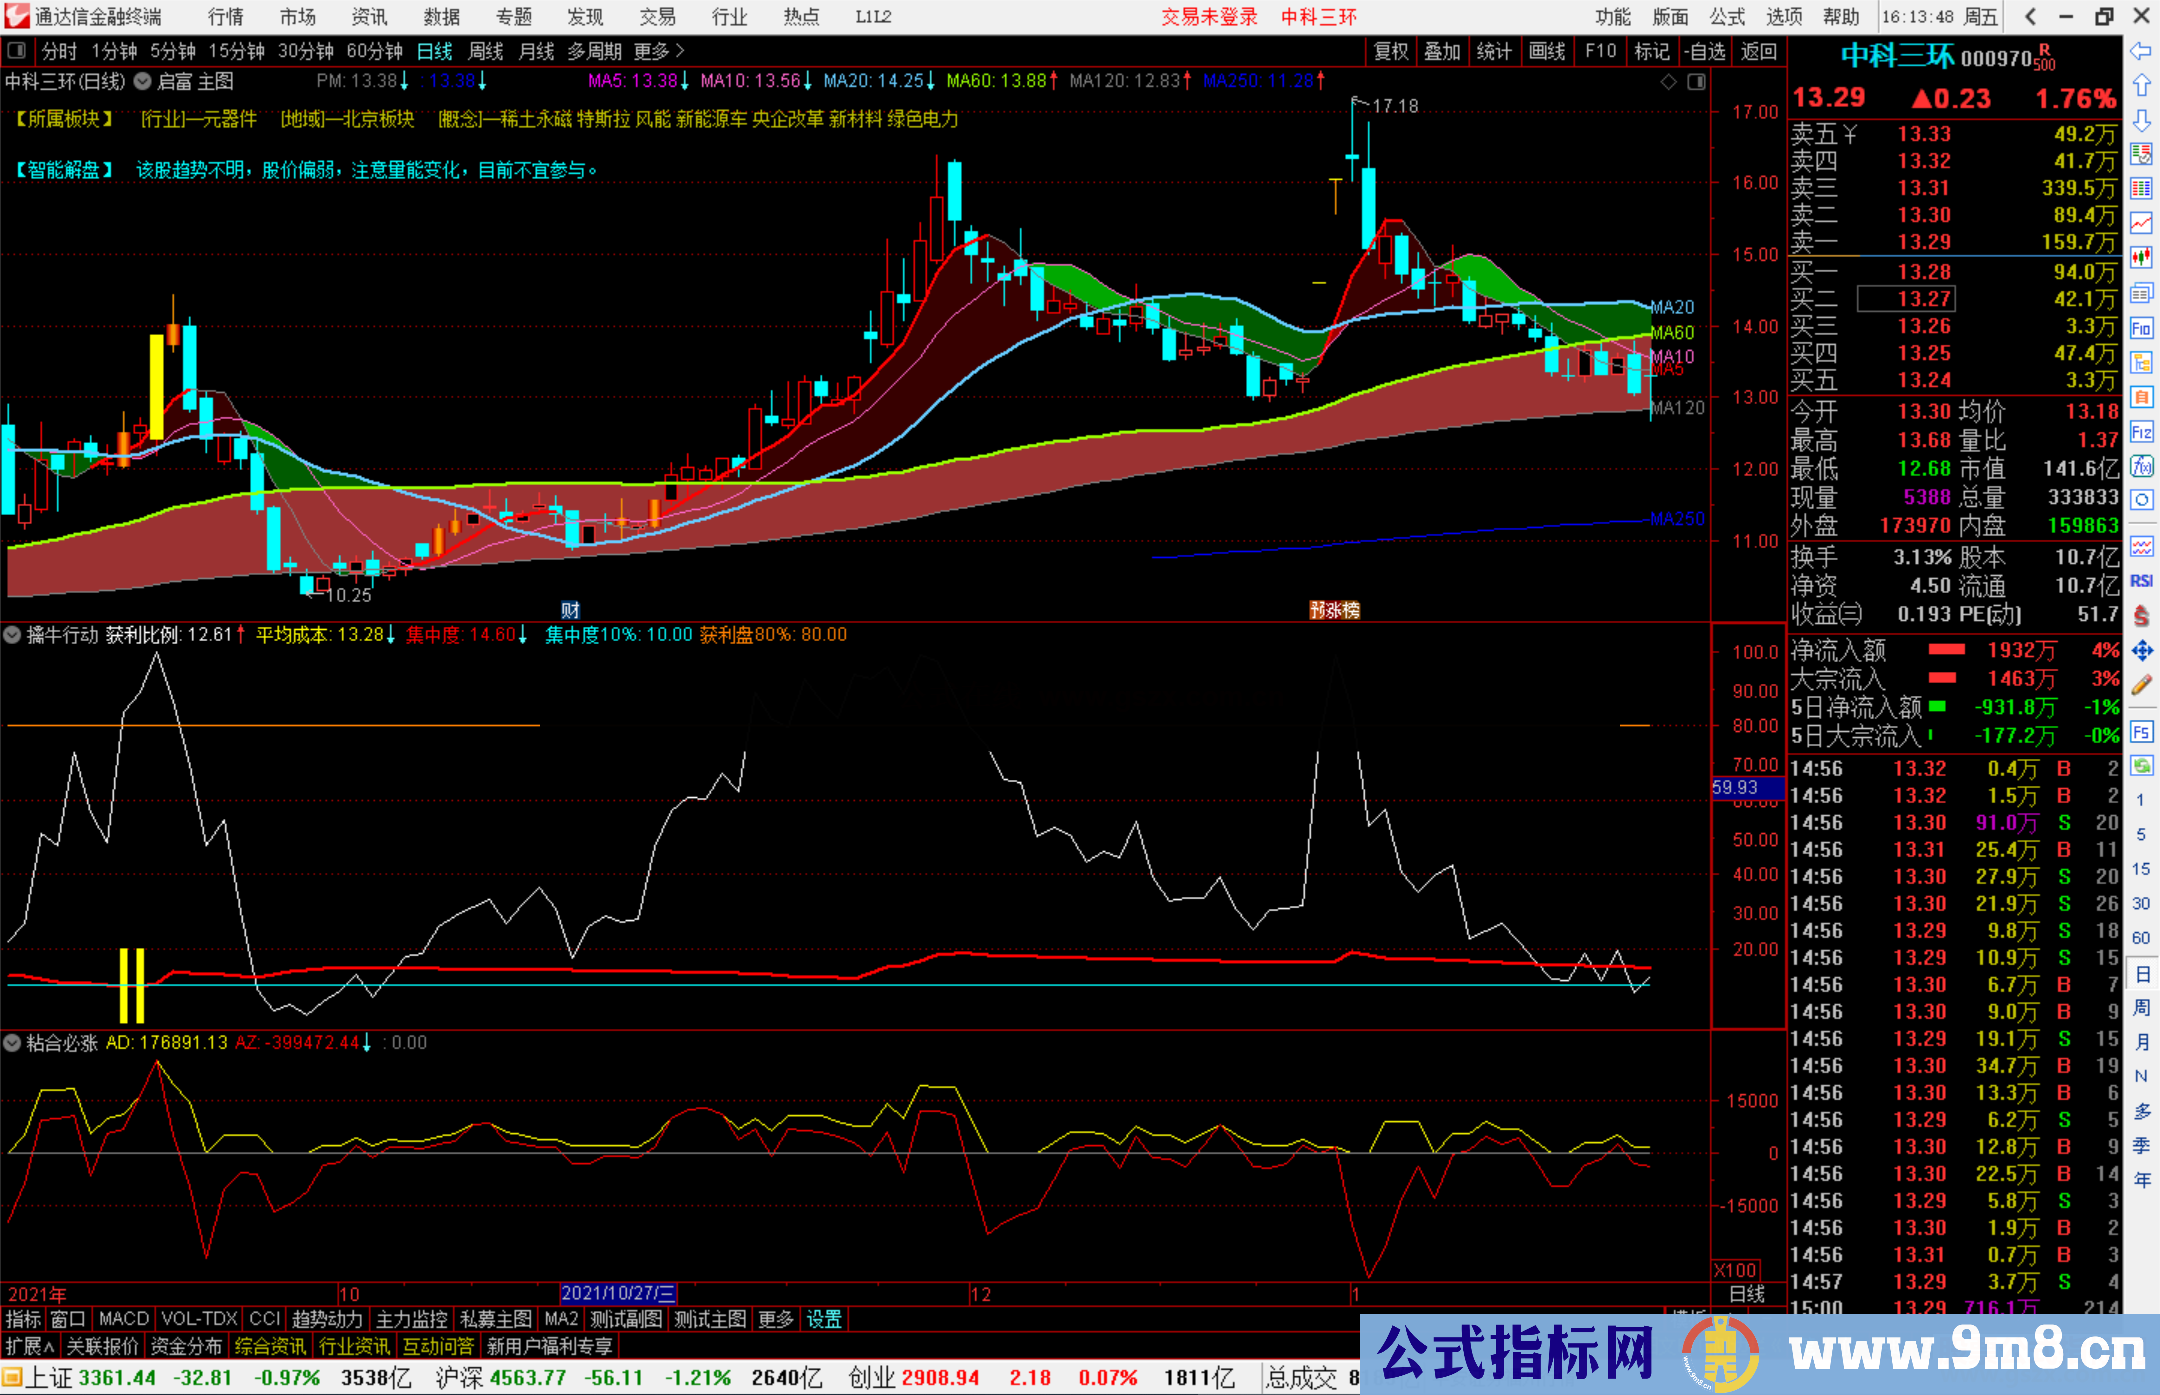The height and width of the screenshot is (1395, 2160).
Task: Select the candlestick chart sidebar icon
Action: coord(2141,257)
